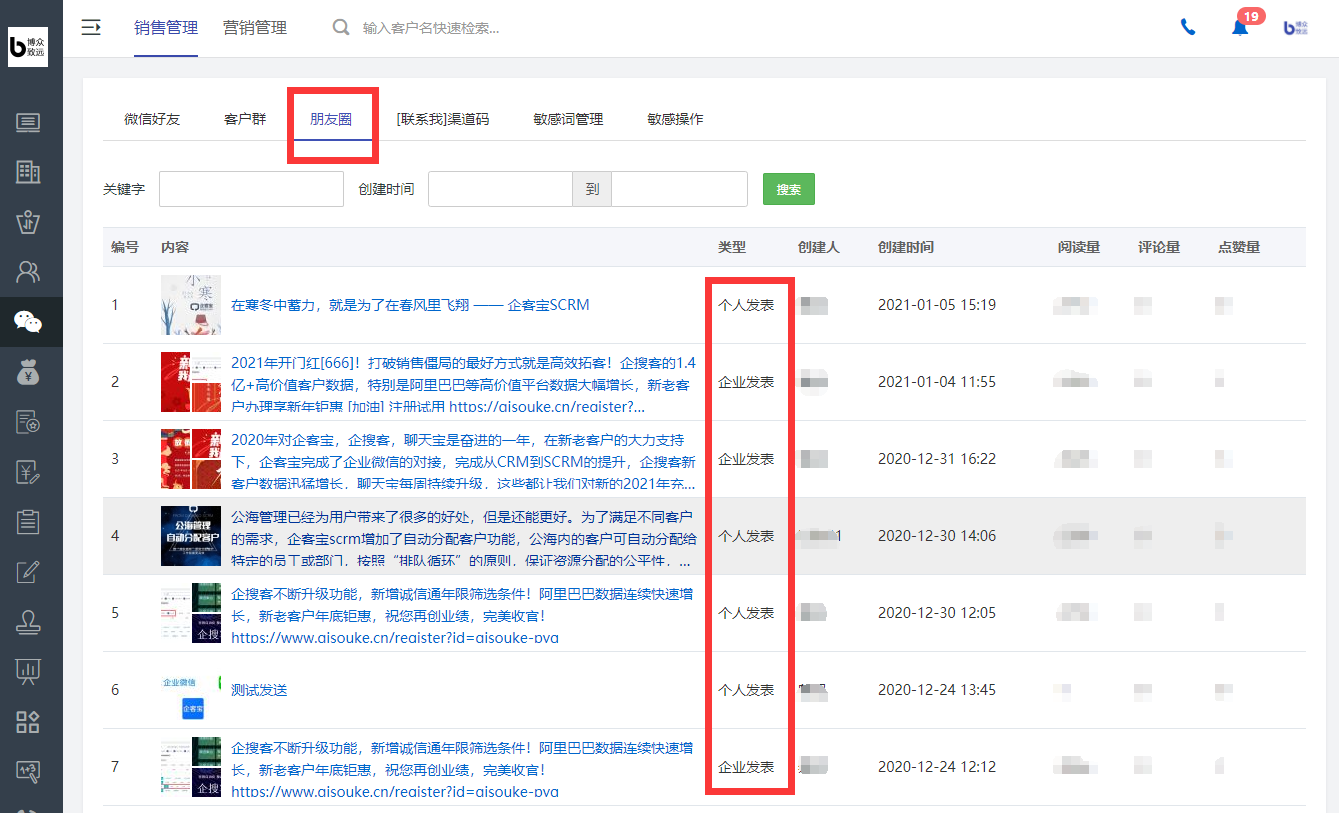Open the 微信好友 tab
The height and width of the screenshot is (813, 1339).
coord(152,119)
